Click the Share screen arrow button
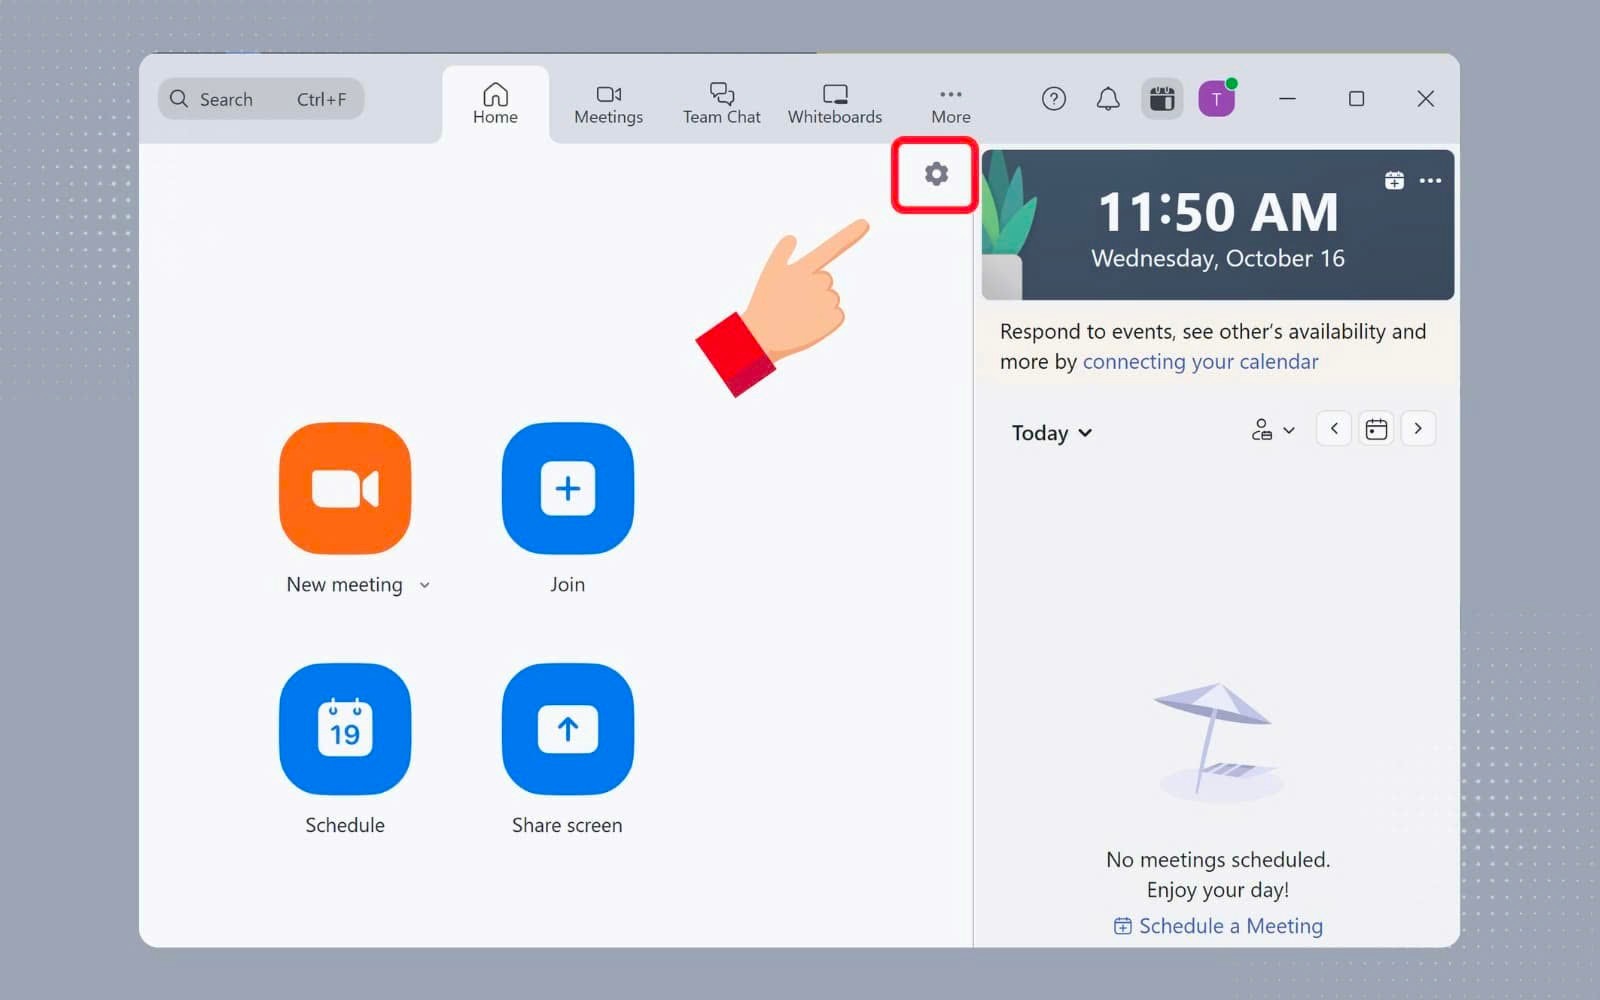Image resolution: width=1600 pixels, height=1000 pixels. point(568,729)
